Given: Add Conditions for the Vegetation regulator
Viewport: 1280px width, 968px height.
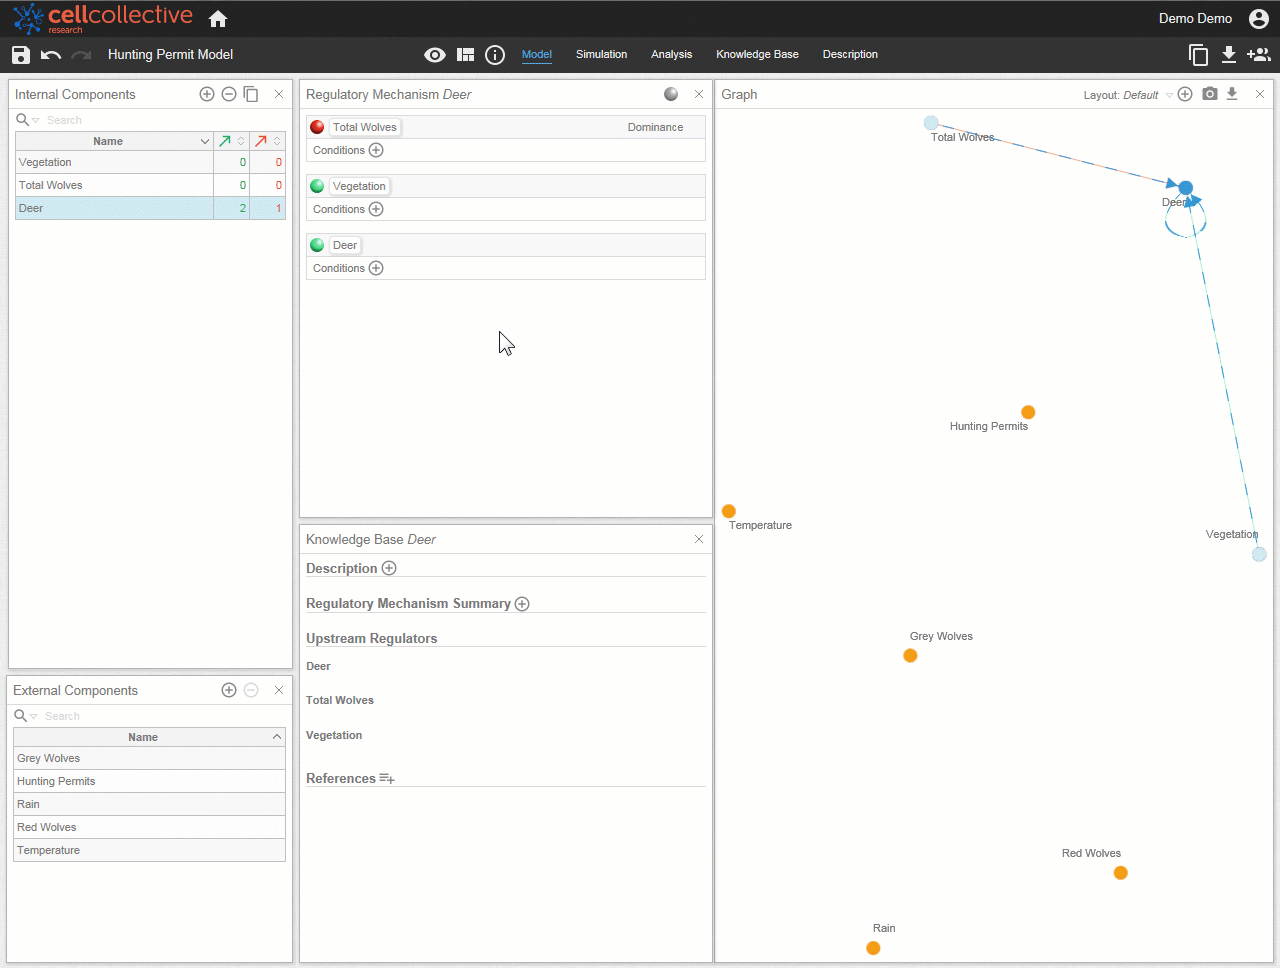Looking at the screenshot, I should (376, 209).
